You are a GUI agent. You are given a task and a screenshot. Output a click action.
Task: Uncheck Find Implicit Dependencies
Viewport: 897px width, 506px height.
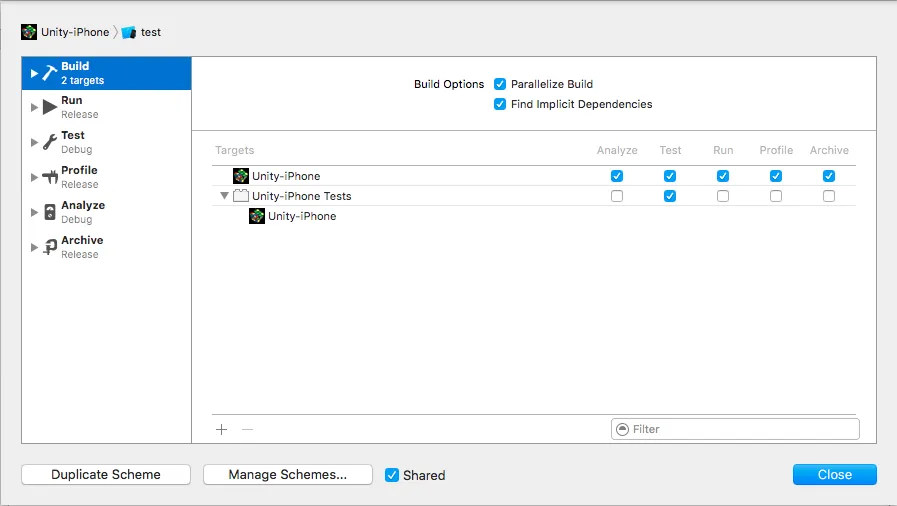(500, 104)
